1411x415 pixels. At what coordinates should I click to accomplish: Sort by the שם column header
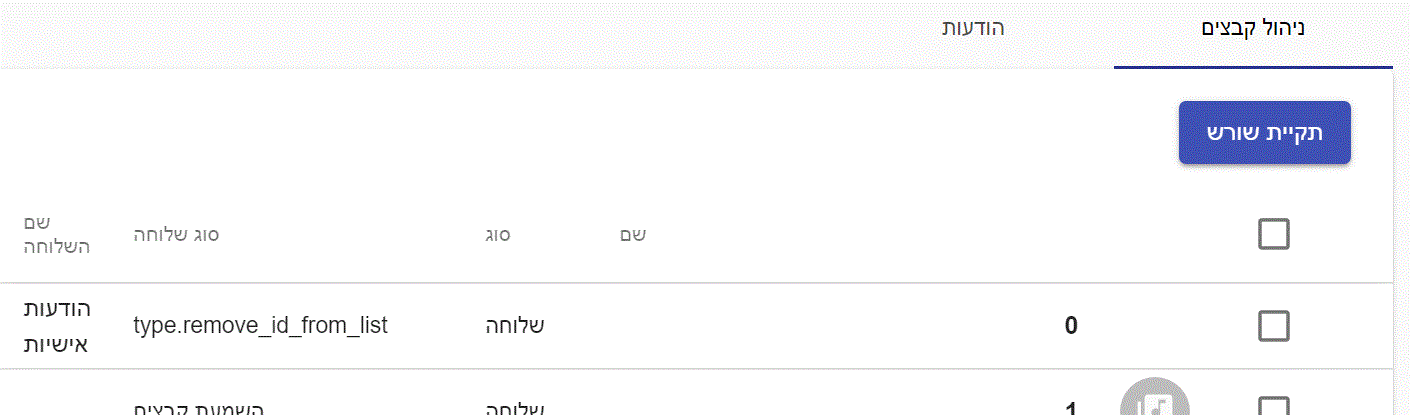pos(632,235)
